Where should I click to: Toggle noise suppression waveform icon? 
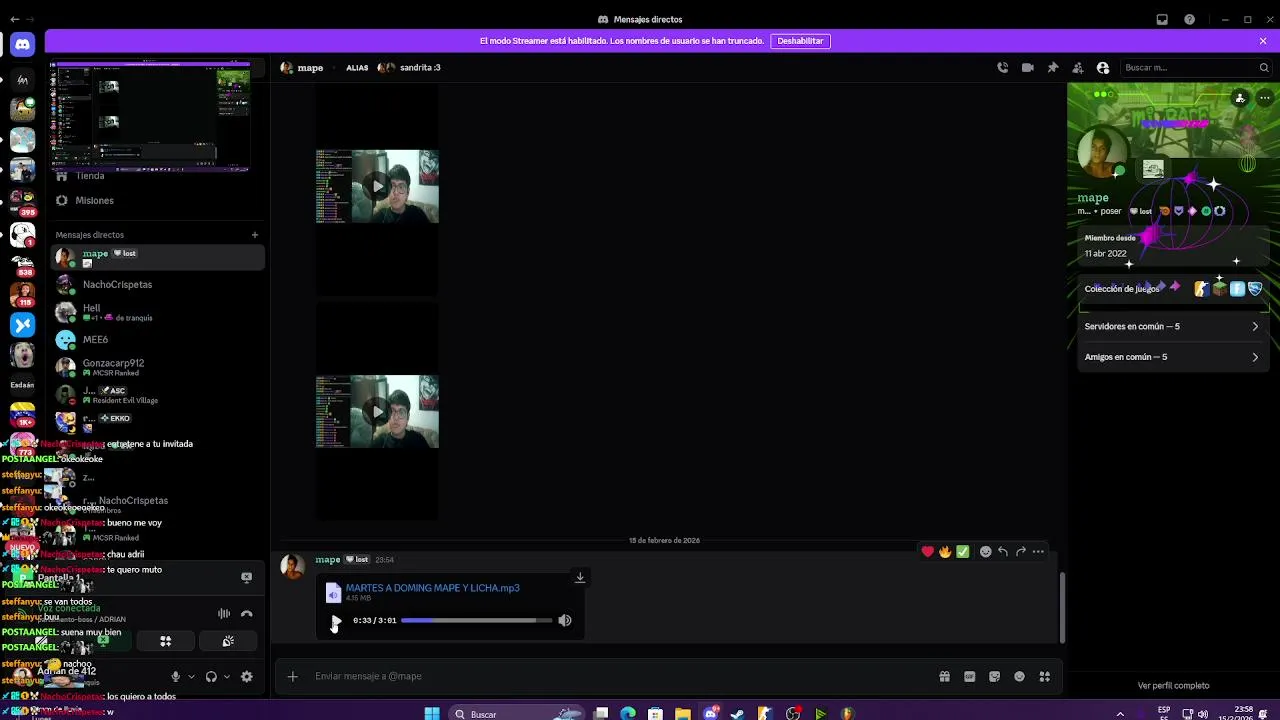coord(224,614)
